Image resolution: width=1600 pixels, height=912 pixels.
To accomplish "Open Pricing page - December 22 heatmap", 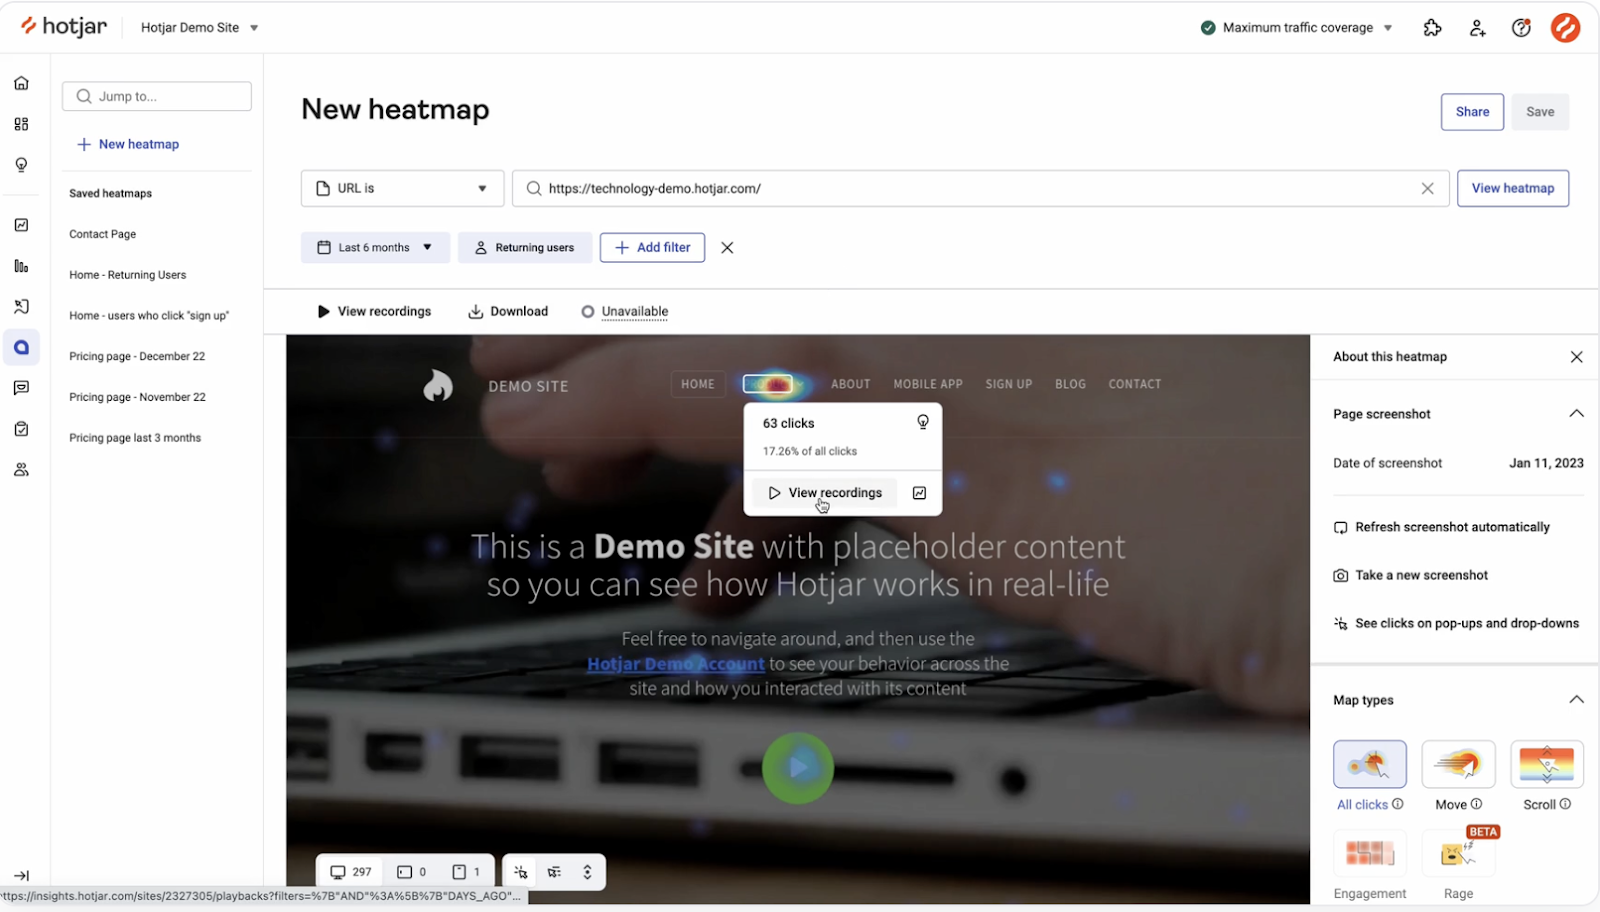I will click(137, 357).
